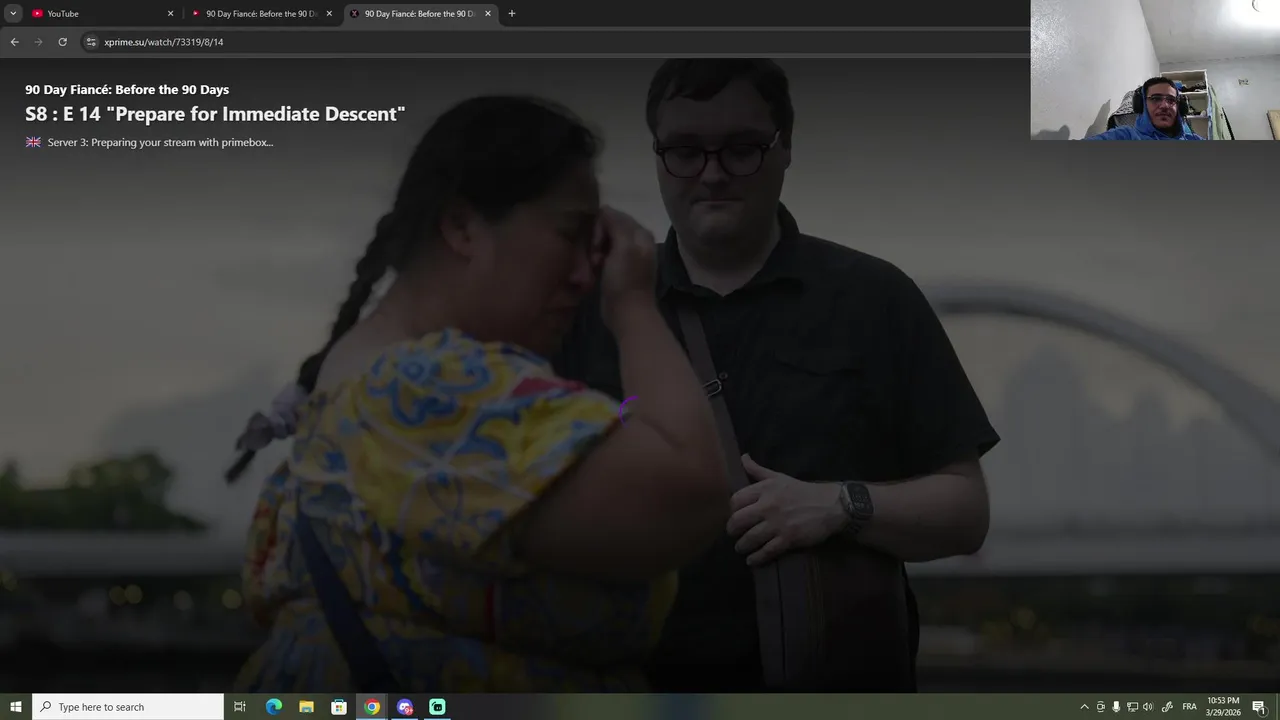Click the Chrome icon in the taskbar
Image resolution: width=1280 pixels, height=720 pixels.
(372, 707)
